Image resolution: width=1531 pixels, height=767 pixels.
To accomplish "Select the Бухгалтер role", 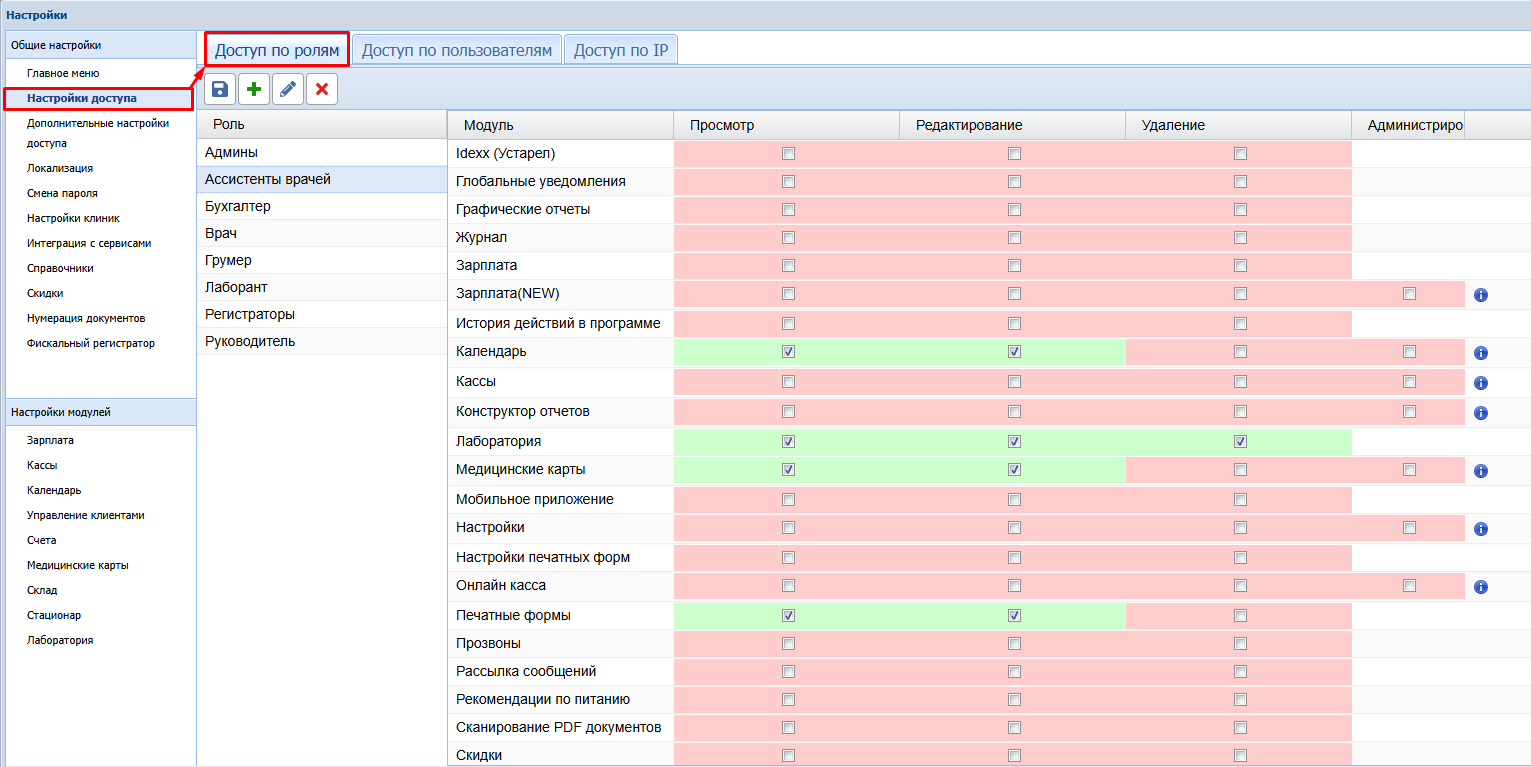I will point(237,206).
